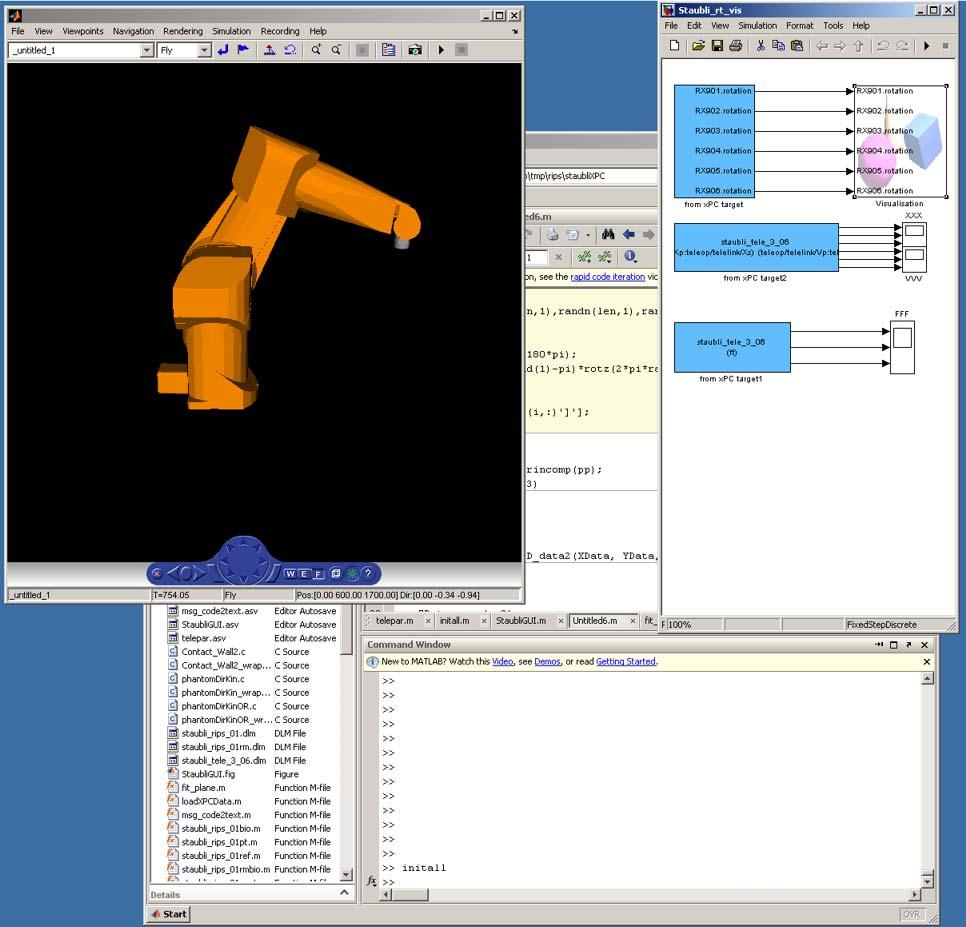Click the Copy icon in Staubli_rt_vis
The height and width of the screenshot is (927, 966).
coord(779,46)
